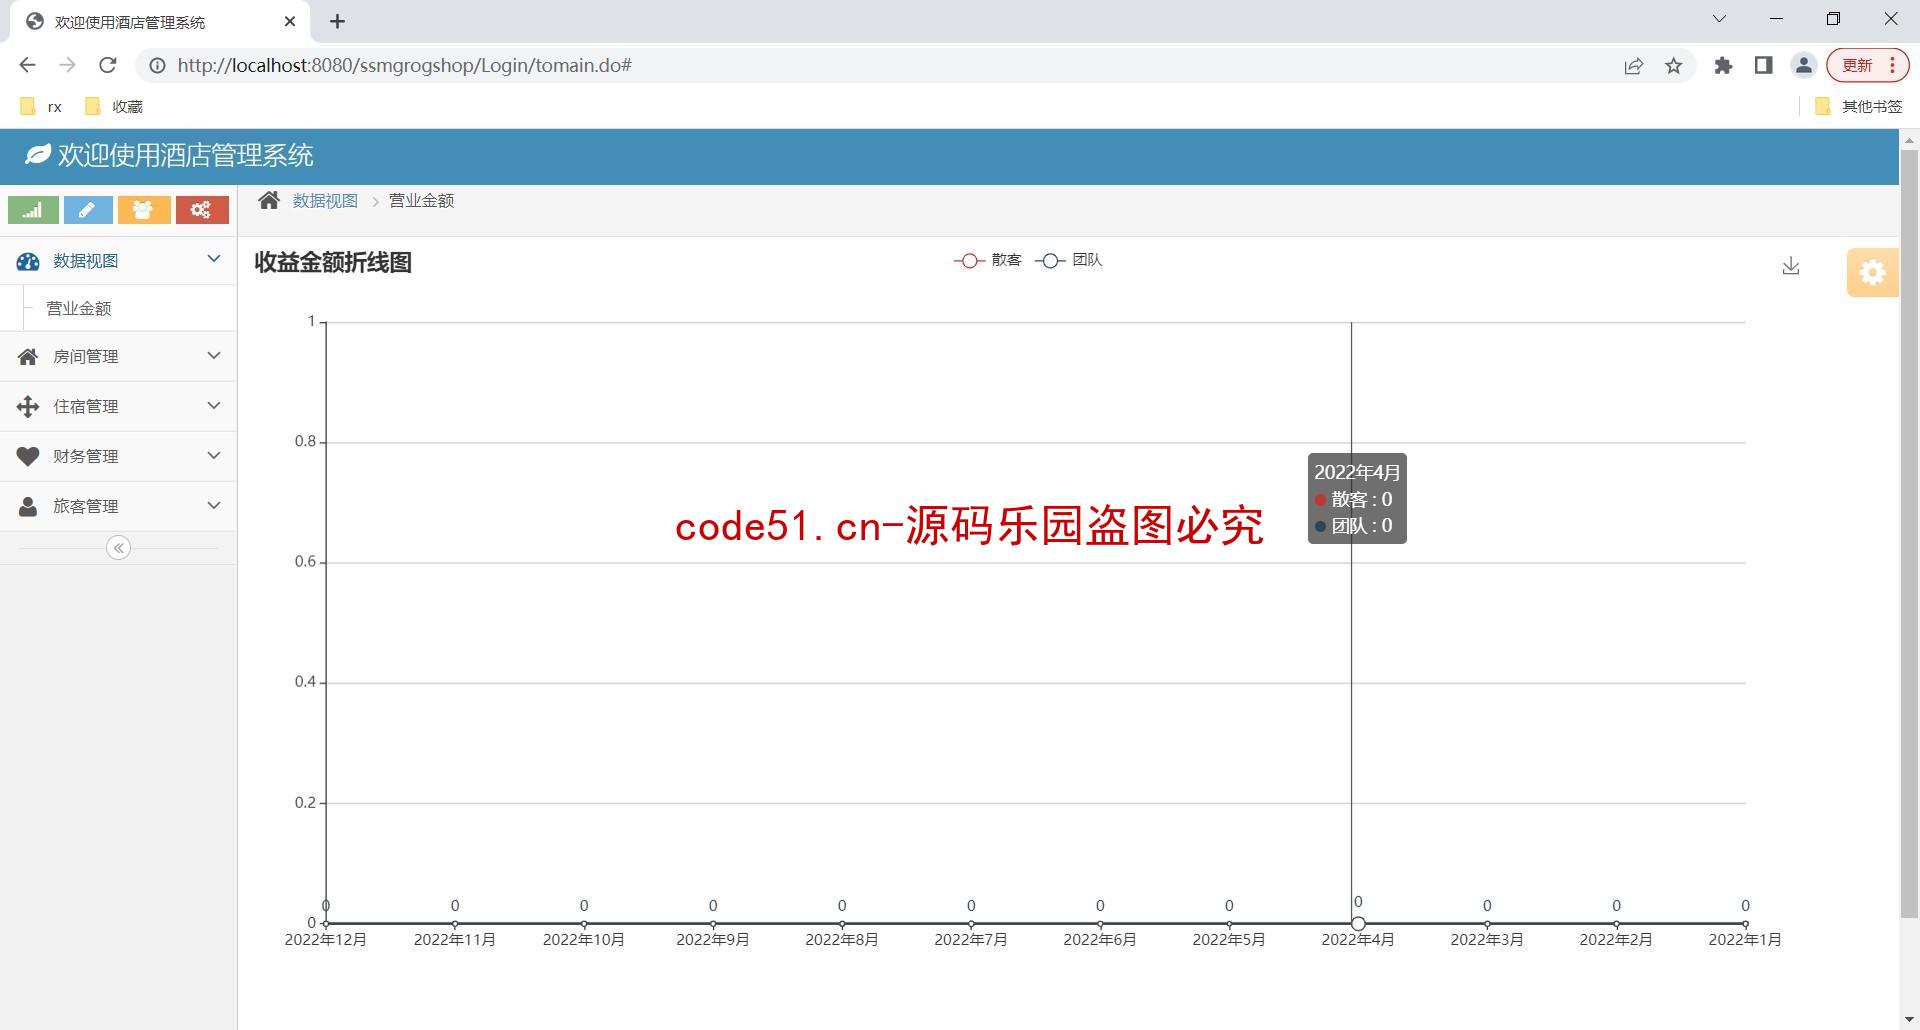Click the red gears settings shortcut icon

coord(202,210)
